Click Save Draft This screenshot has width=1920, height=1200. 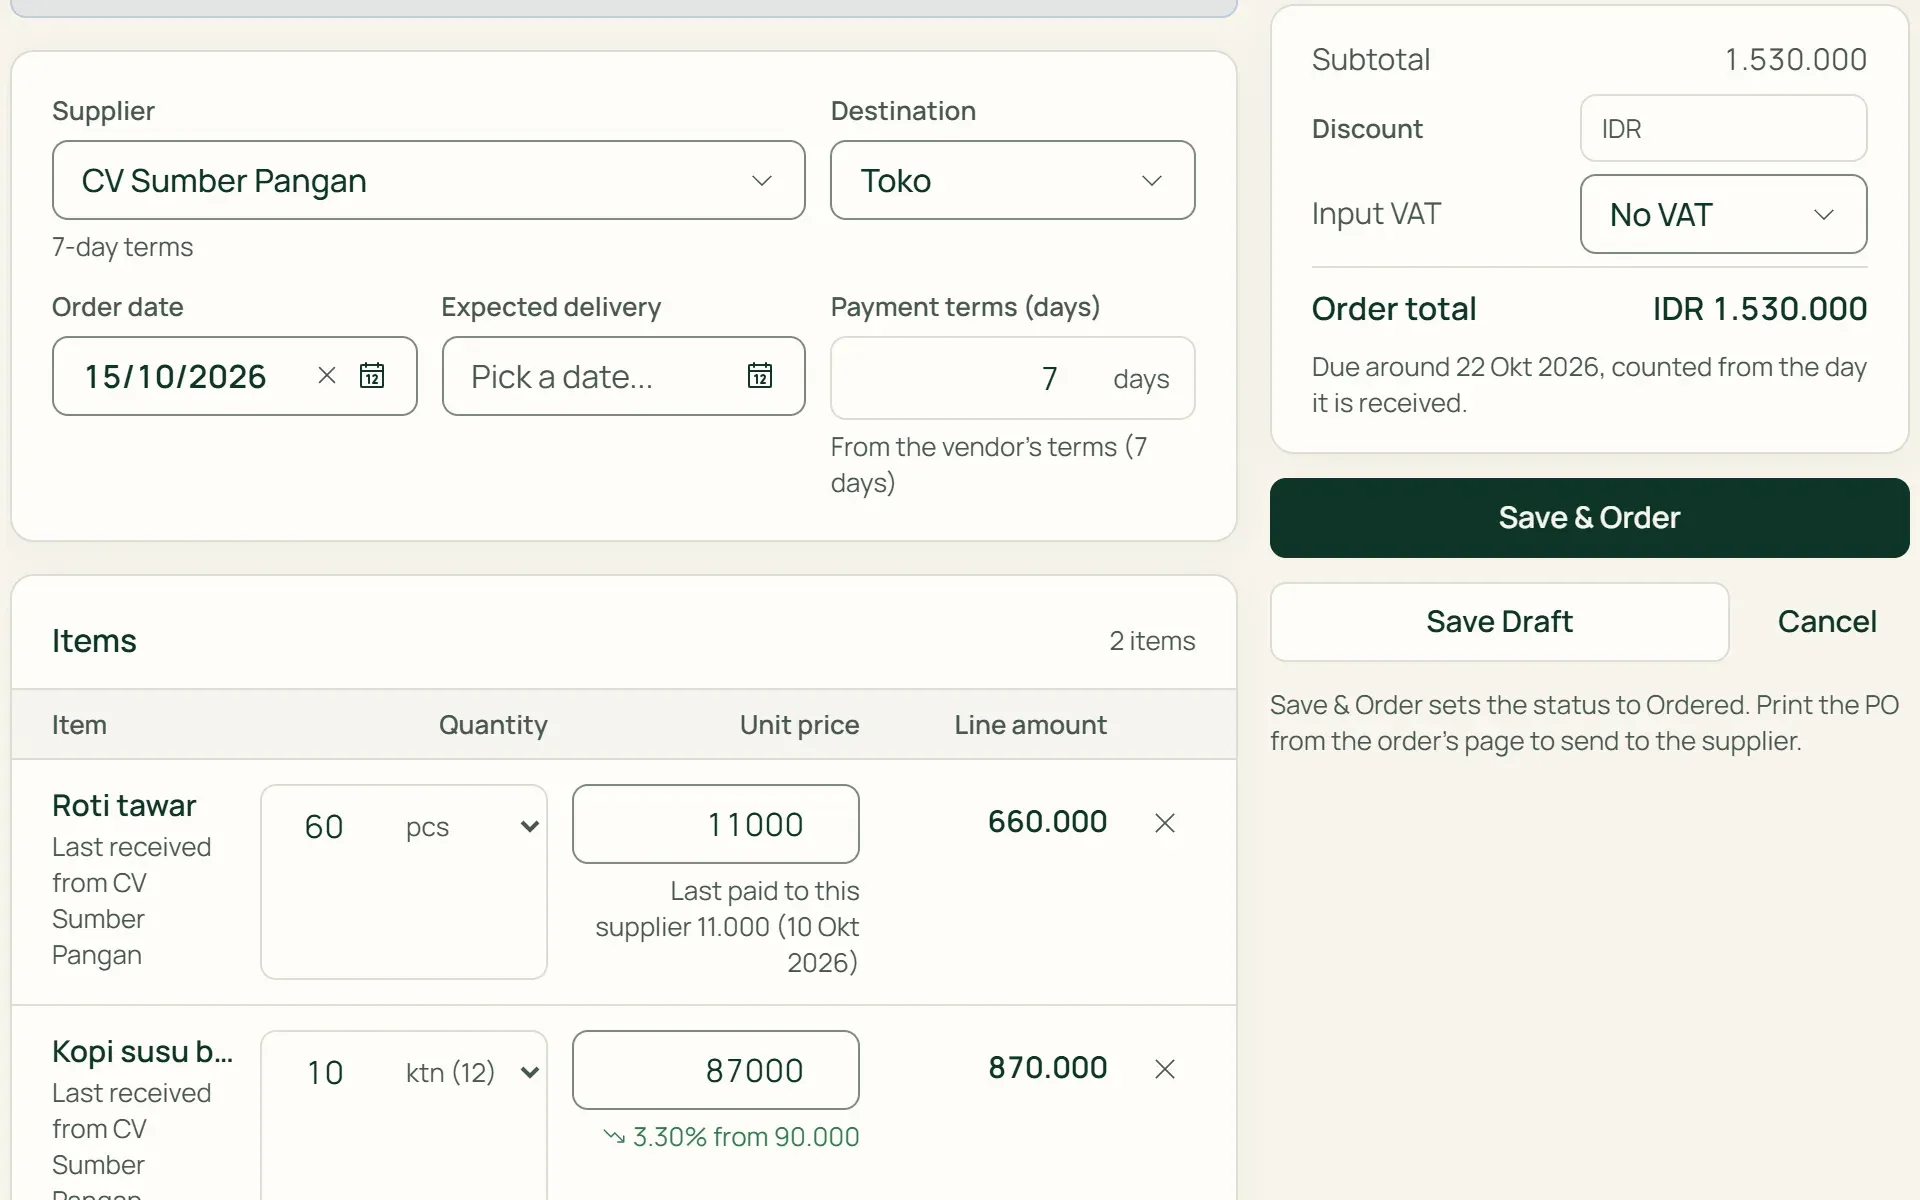click(x=1499, y=622)
